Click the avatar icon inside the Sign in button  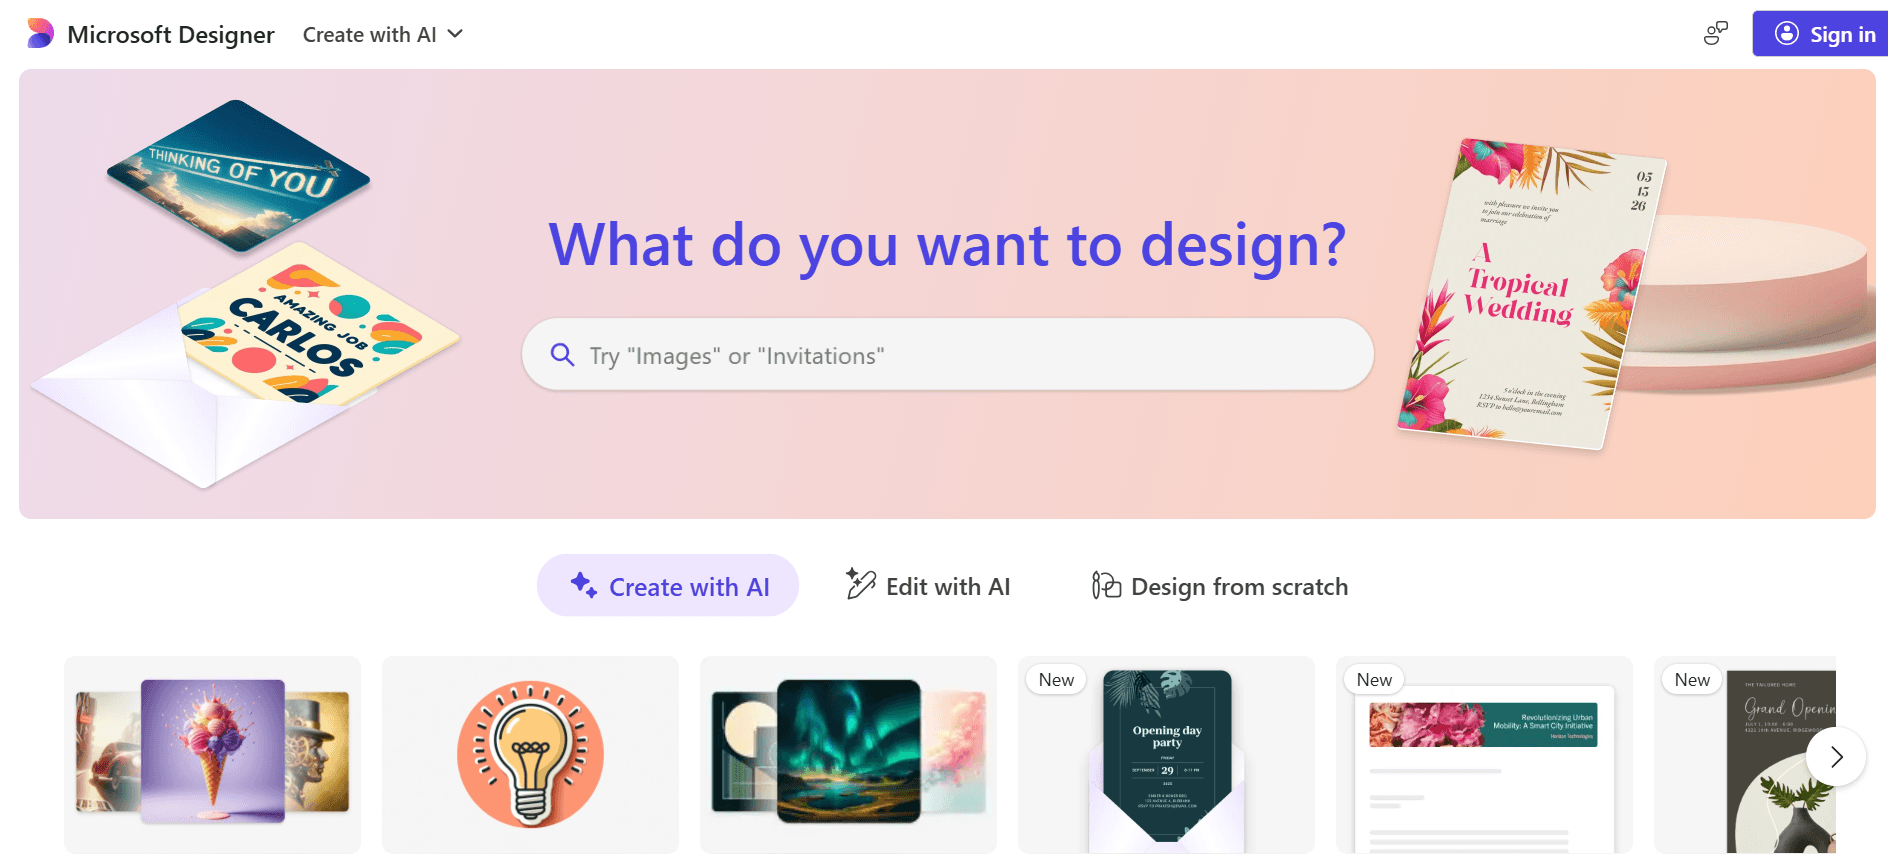[x=1787, y=33]
